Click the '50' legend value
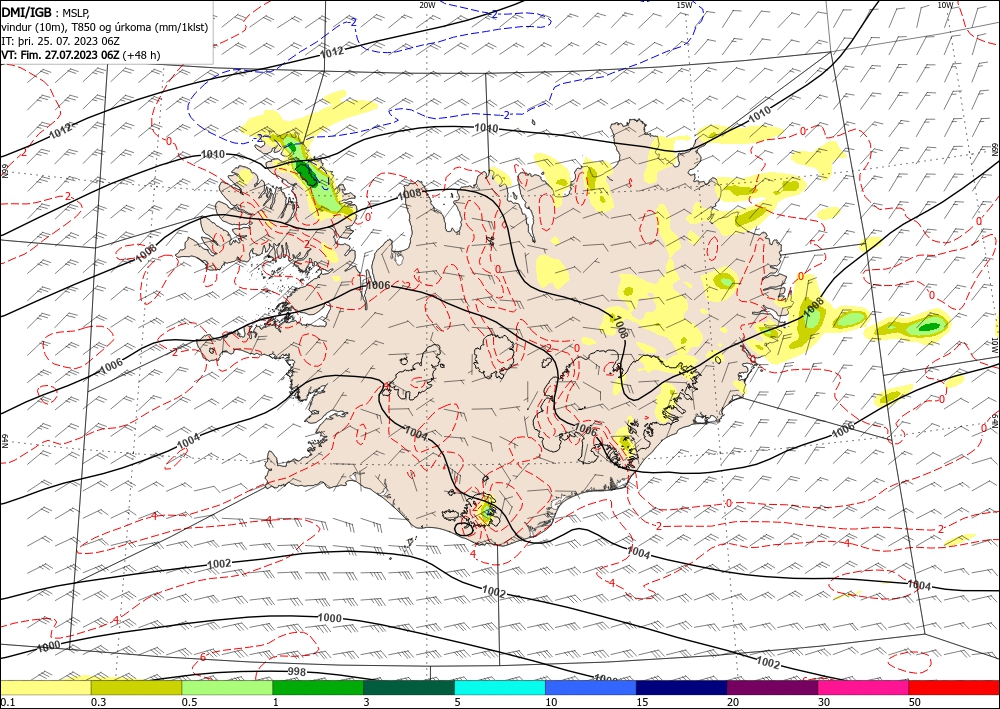1000x709 pixels. 915,702
